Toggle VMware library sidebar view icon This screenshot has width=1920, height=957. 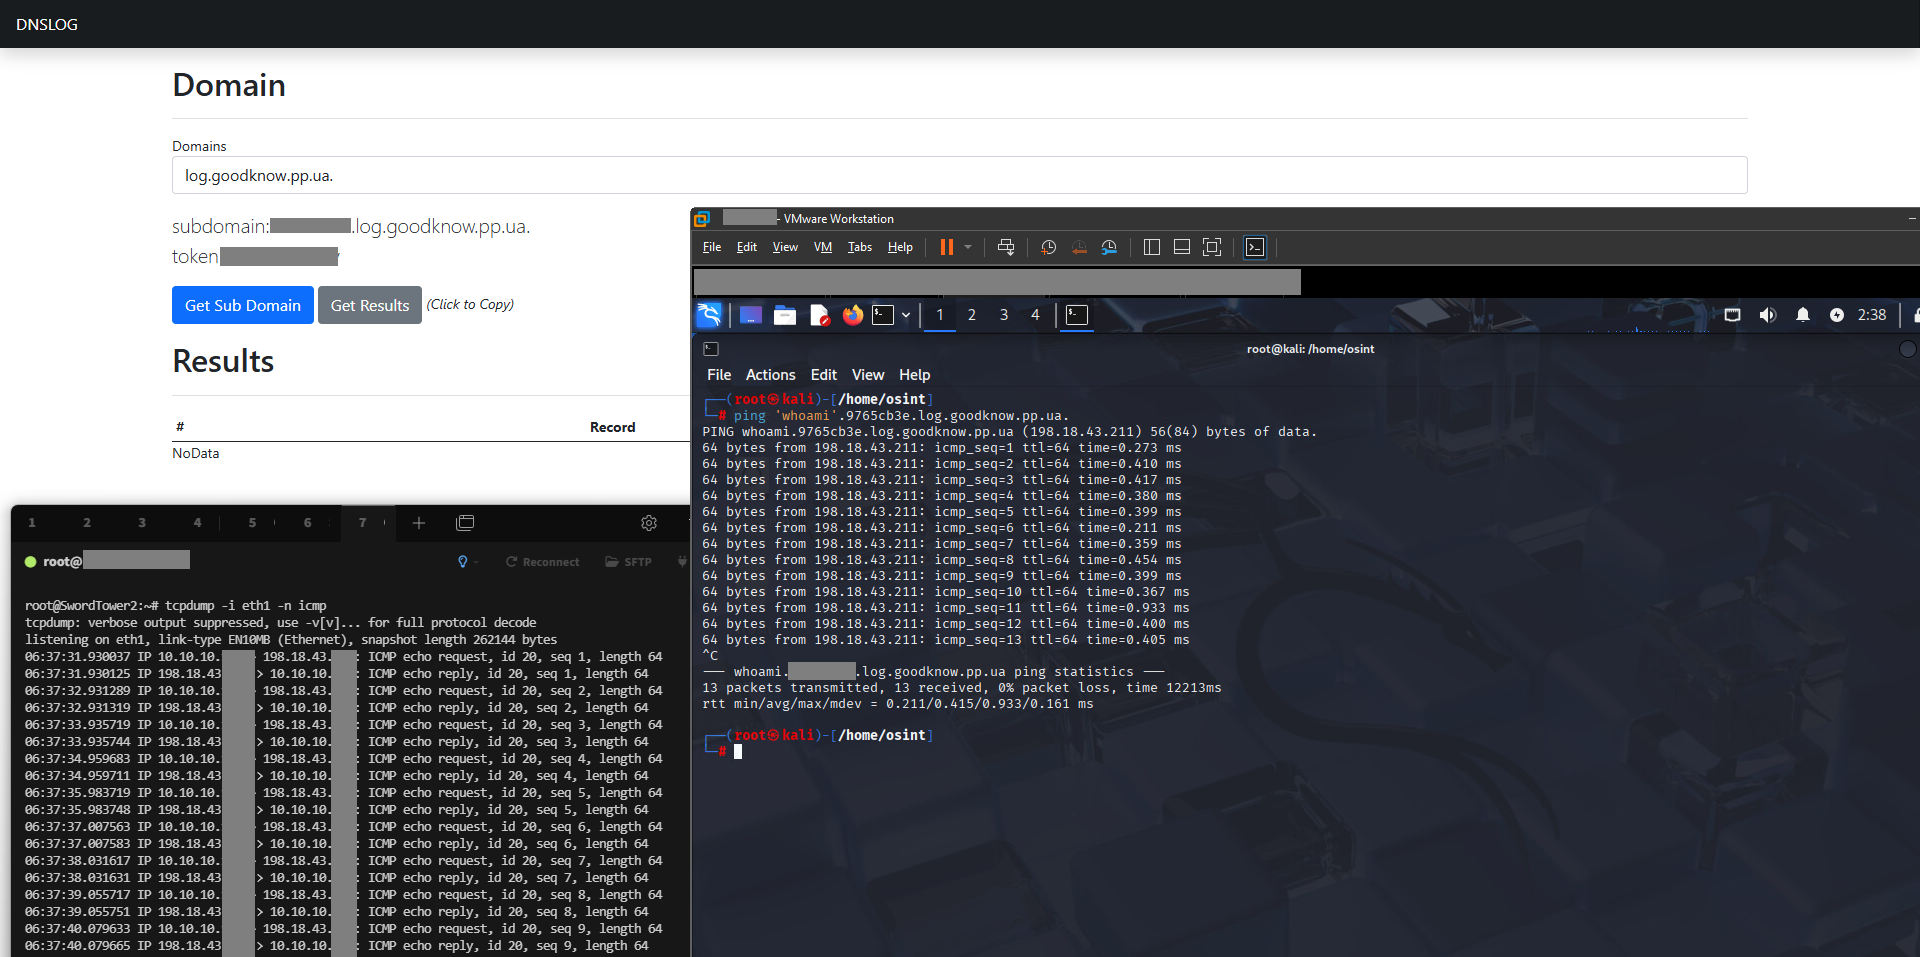[1151, 247]
